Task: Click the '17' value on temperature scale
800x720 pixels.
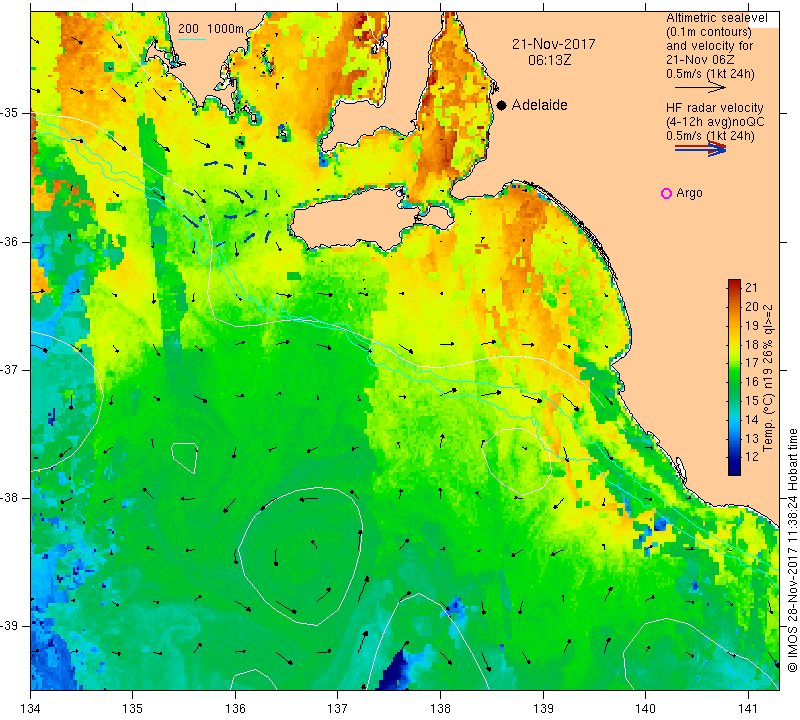Action: coord(752,363)
